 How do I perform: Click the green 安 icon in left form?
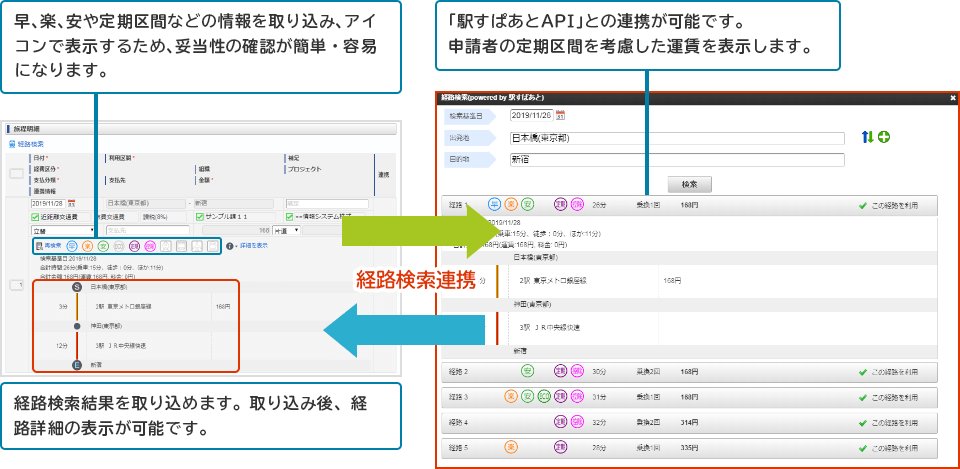pos(103,246)
